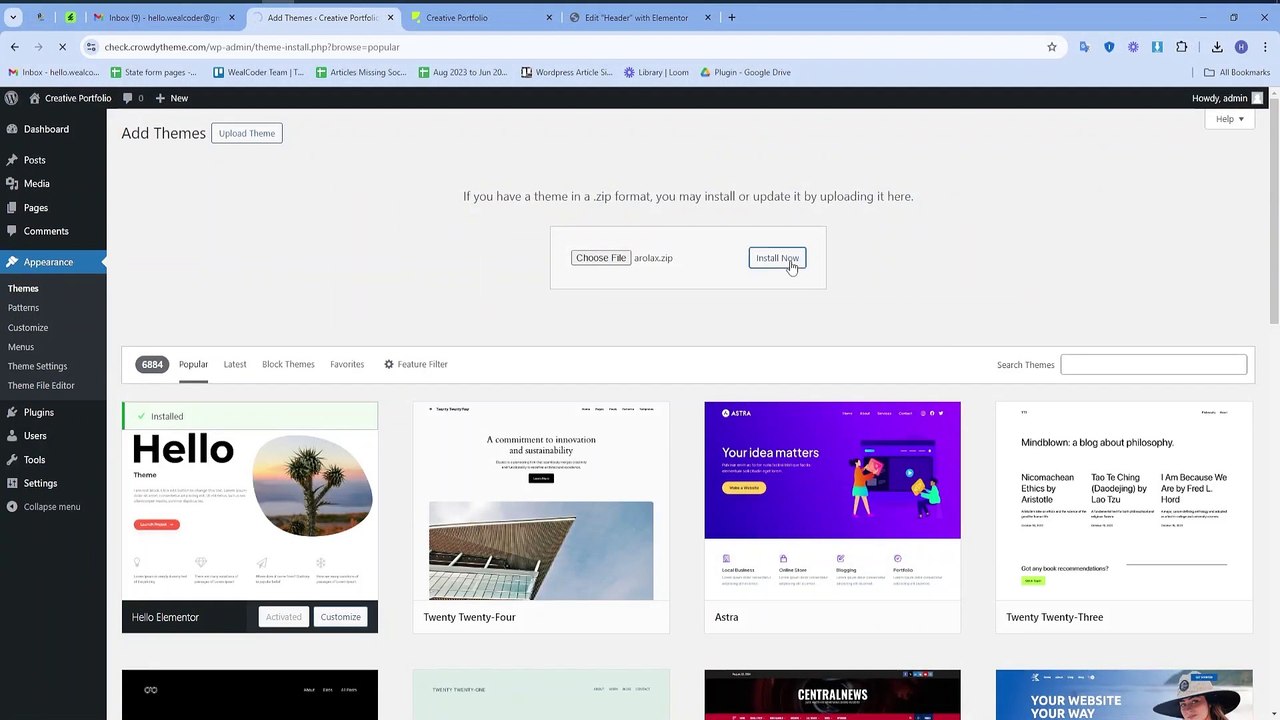Switch to the Block Themes tab
This screenshot has width=1280, height=720.
pyautogui.click(x=288, y=364)
